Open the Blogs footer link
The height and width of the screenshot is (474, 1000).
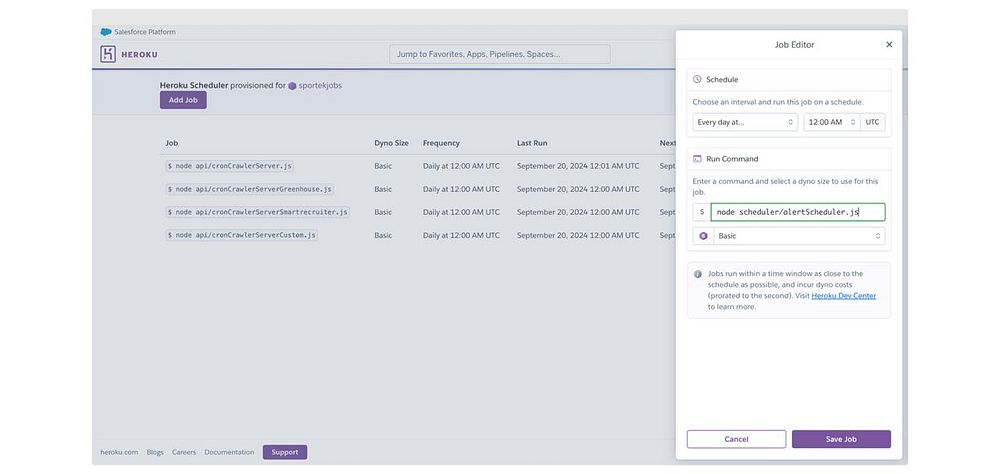pos(155,452)
